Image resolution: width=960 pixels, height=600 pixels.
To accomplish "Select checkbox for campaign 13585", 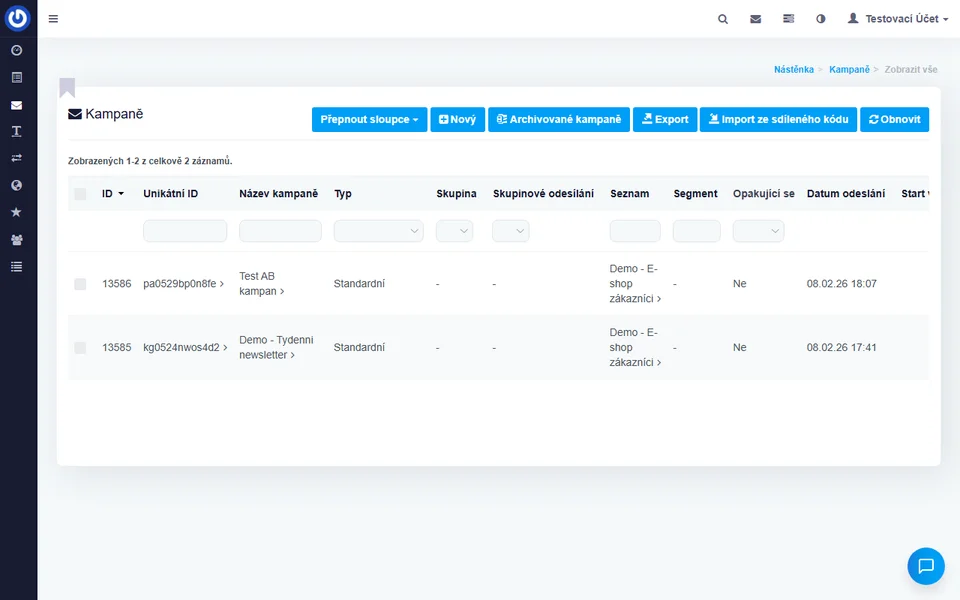I will [80, 348].
